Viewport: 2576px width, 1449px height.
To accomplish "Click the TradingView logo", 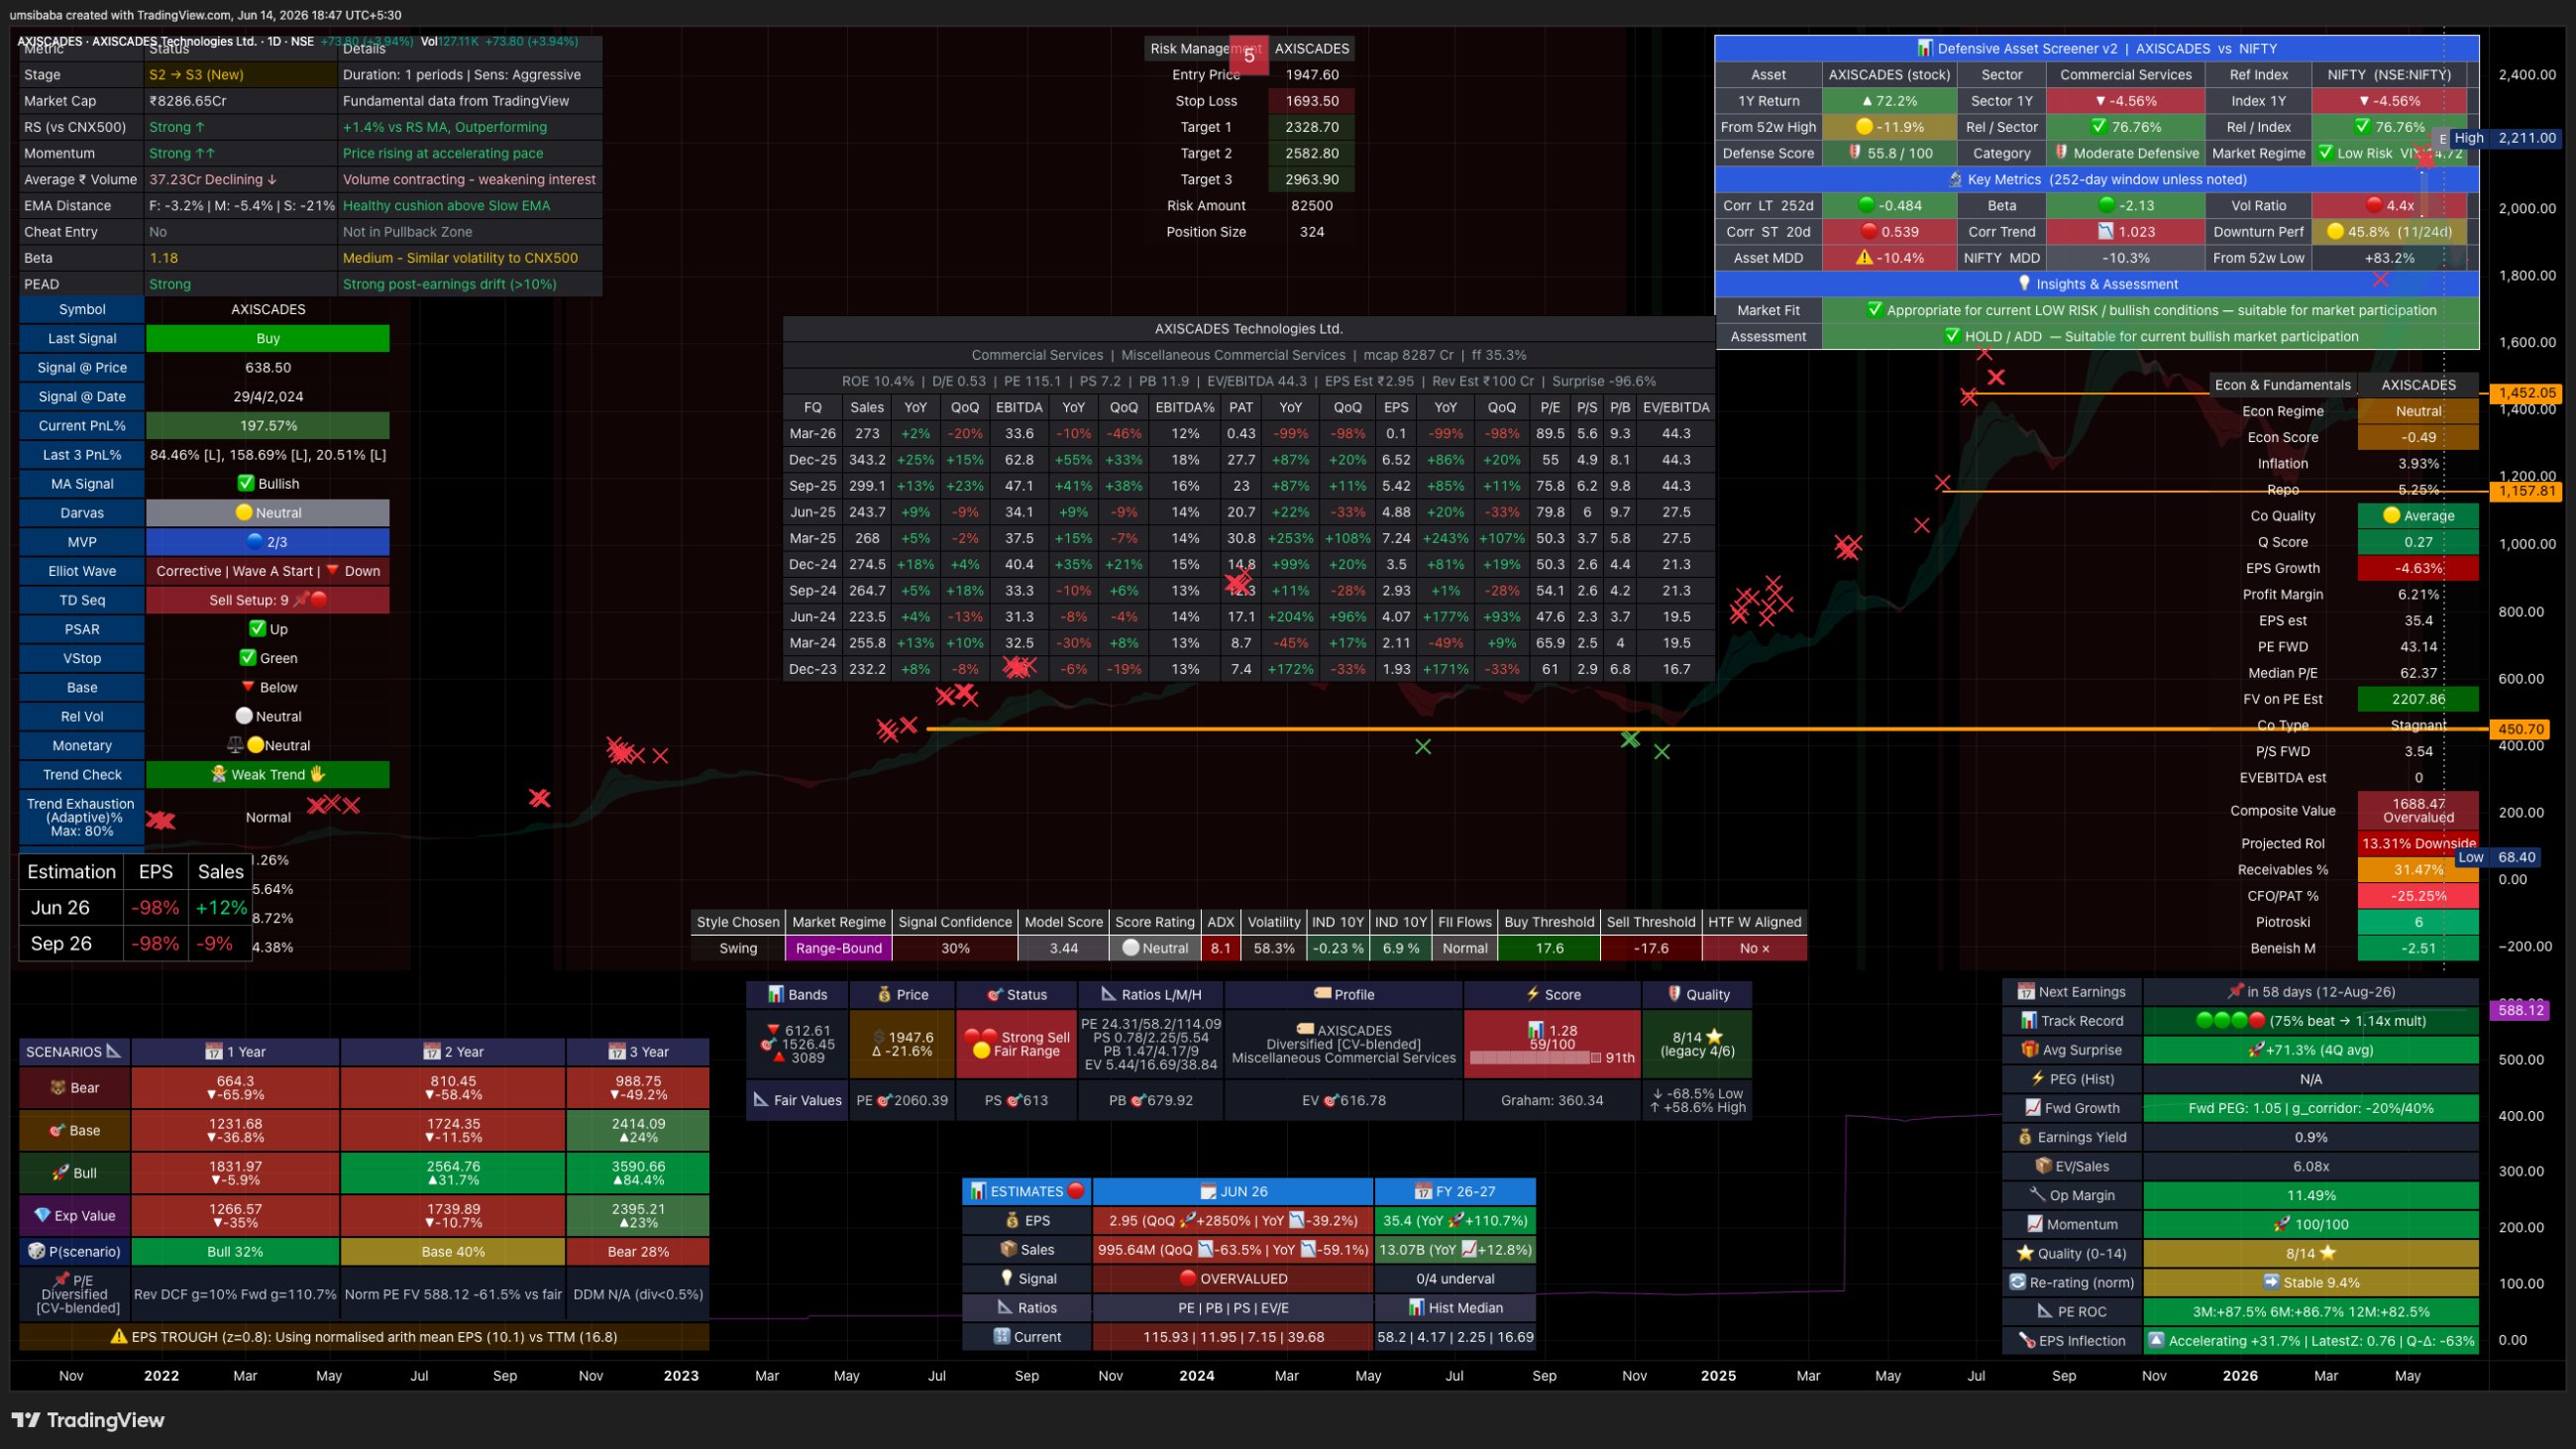I will point(88,1420).
